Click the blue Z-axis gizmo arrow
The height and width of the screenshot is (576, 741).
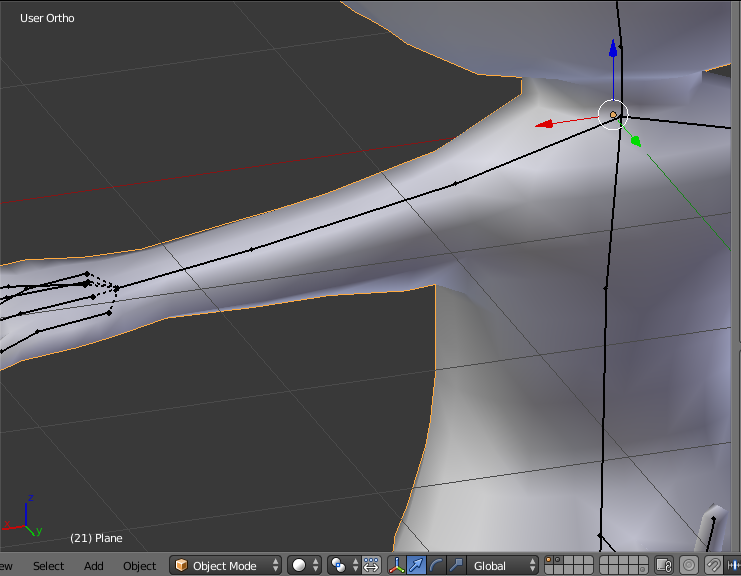point(613,49)
